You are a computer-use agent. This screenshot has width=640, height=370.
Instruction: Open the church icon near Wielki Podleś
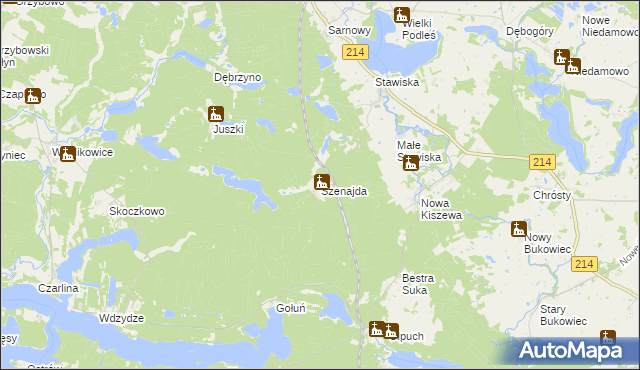[402, 16]
